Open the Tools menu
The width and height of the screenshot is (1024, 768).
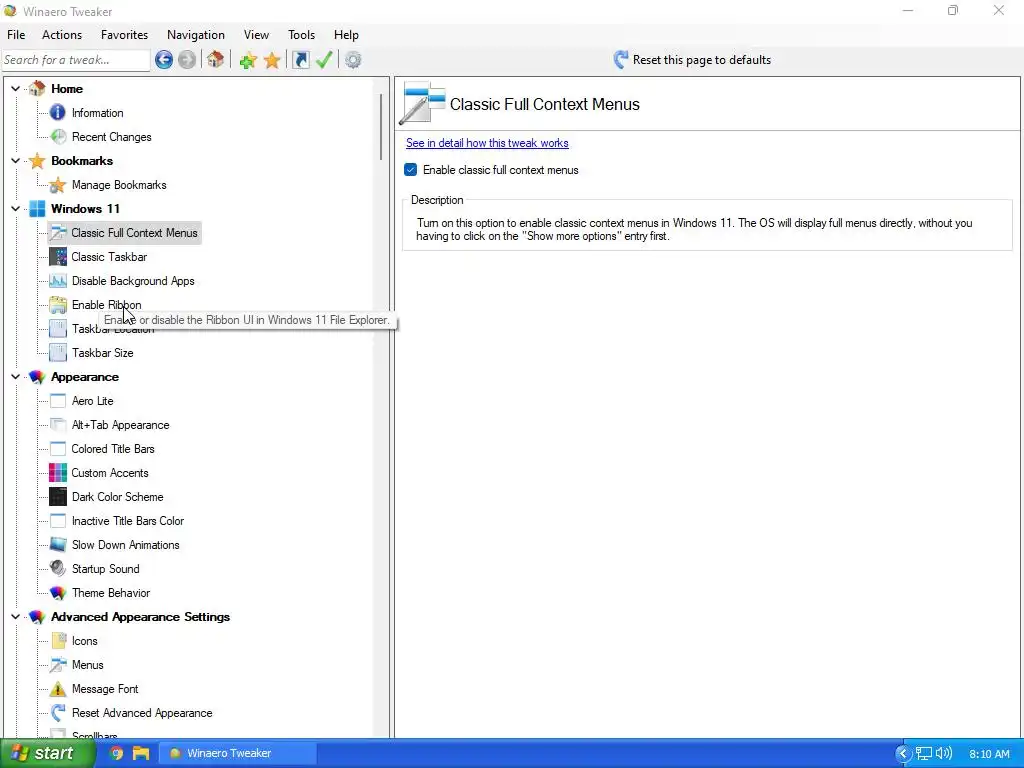point(302,35)
